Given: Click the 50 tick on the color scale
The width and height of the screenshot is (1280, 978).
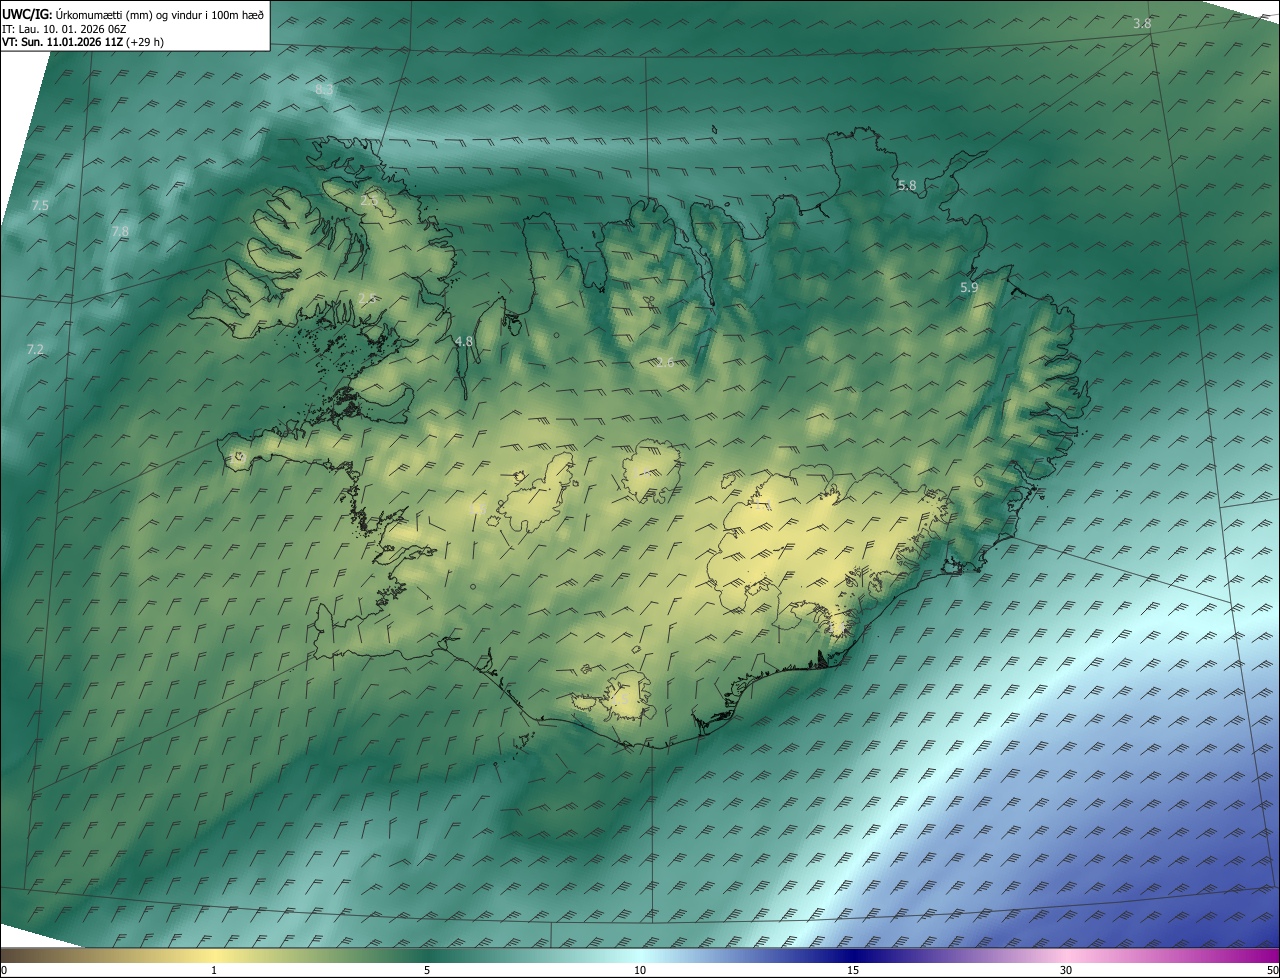Looking at the screenshot, I should 1272,971.
